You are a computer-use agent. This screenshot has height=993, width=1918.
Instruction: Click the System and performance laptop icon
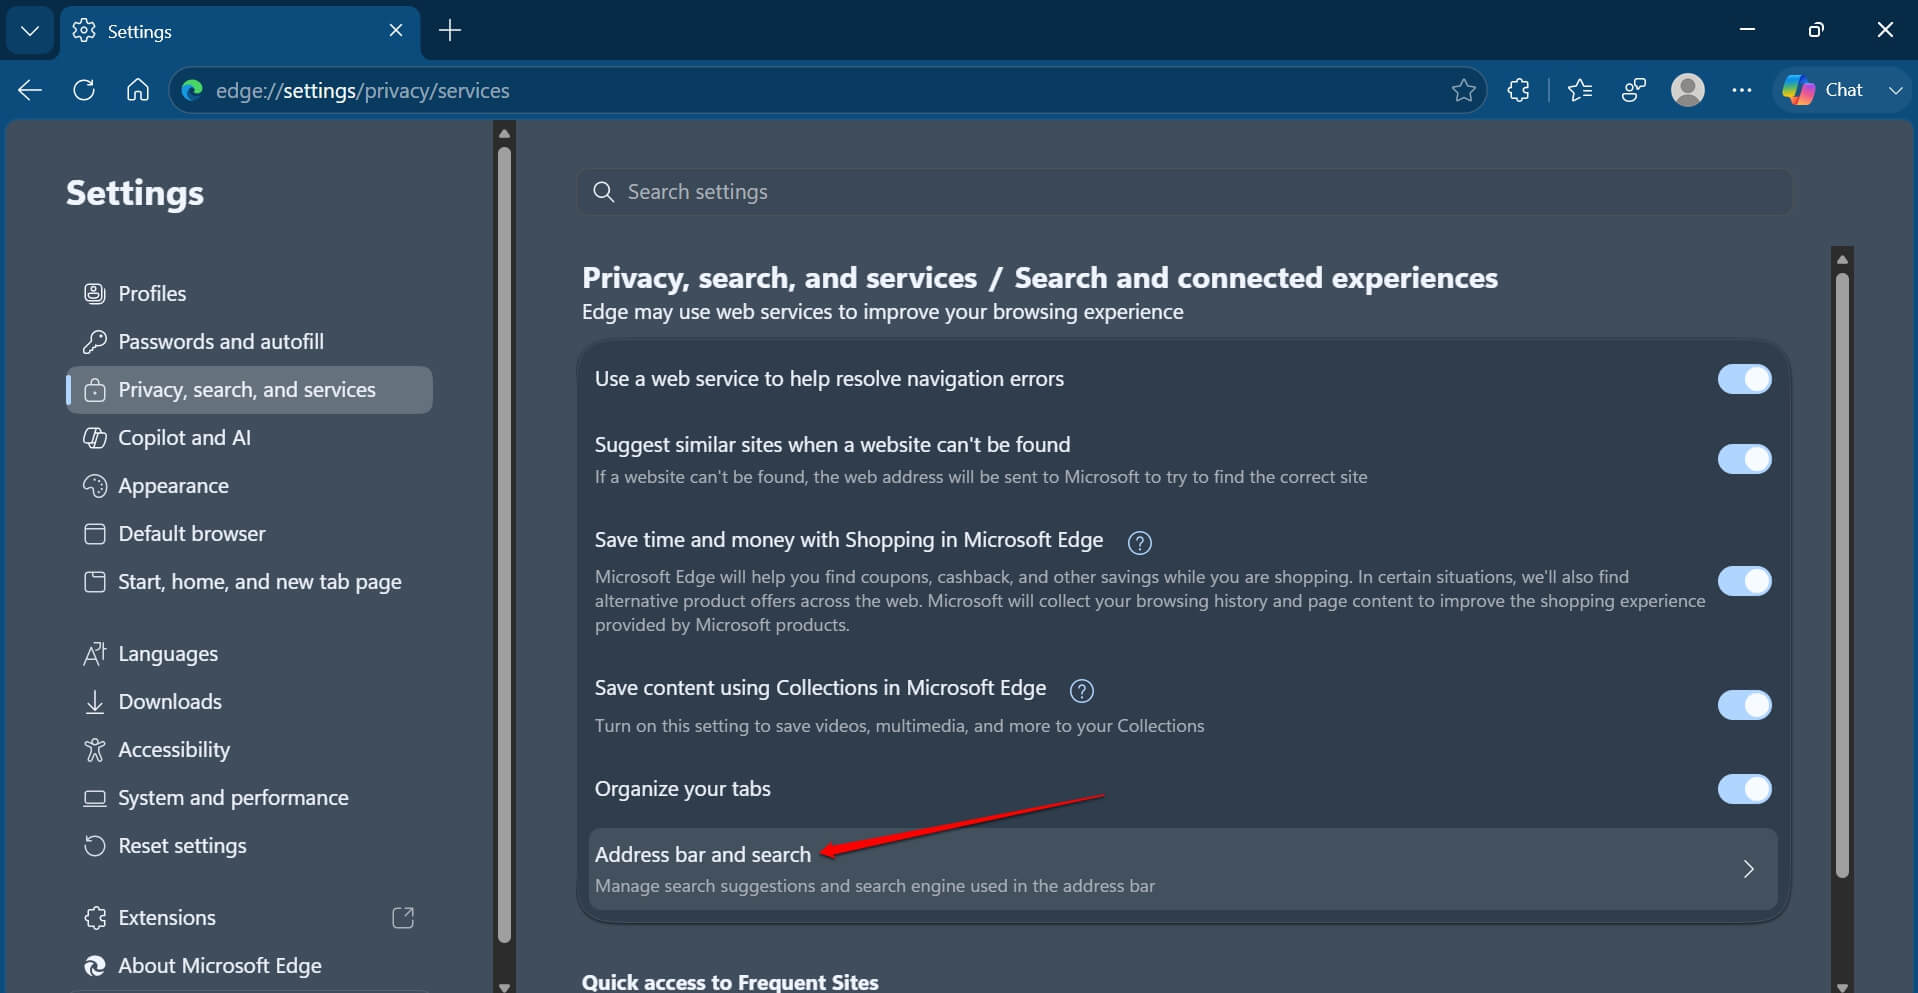(x=95, y=798)
